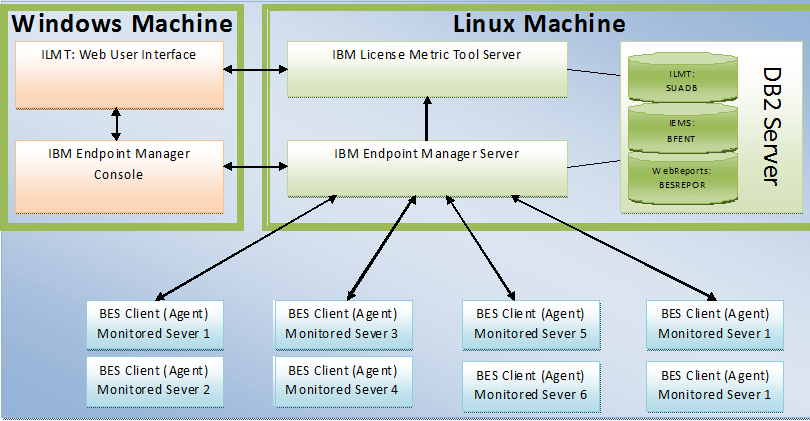The image size is (810, 421).
Task: Select the Monitored Sever 3 client box
Action: coord(342,323)
